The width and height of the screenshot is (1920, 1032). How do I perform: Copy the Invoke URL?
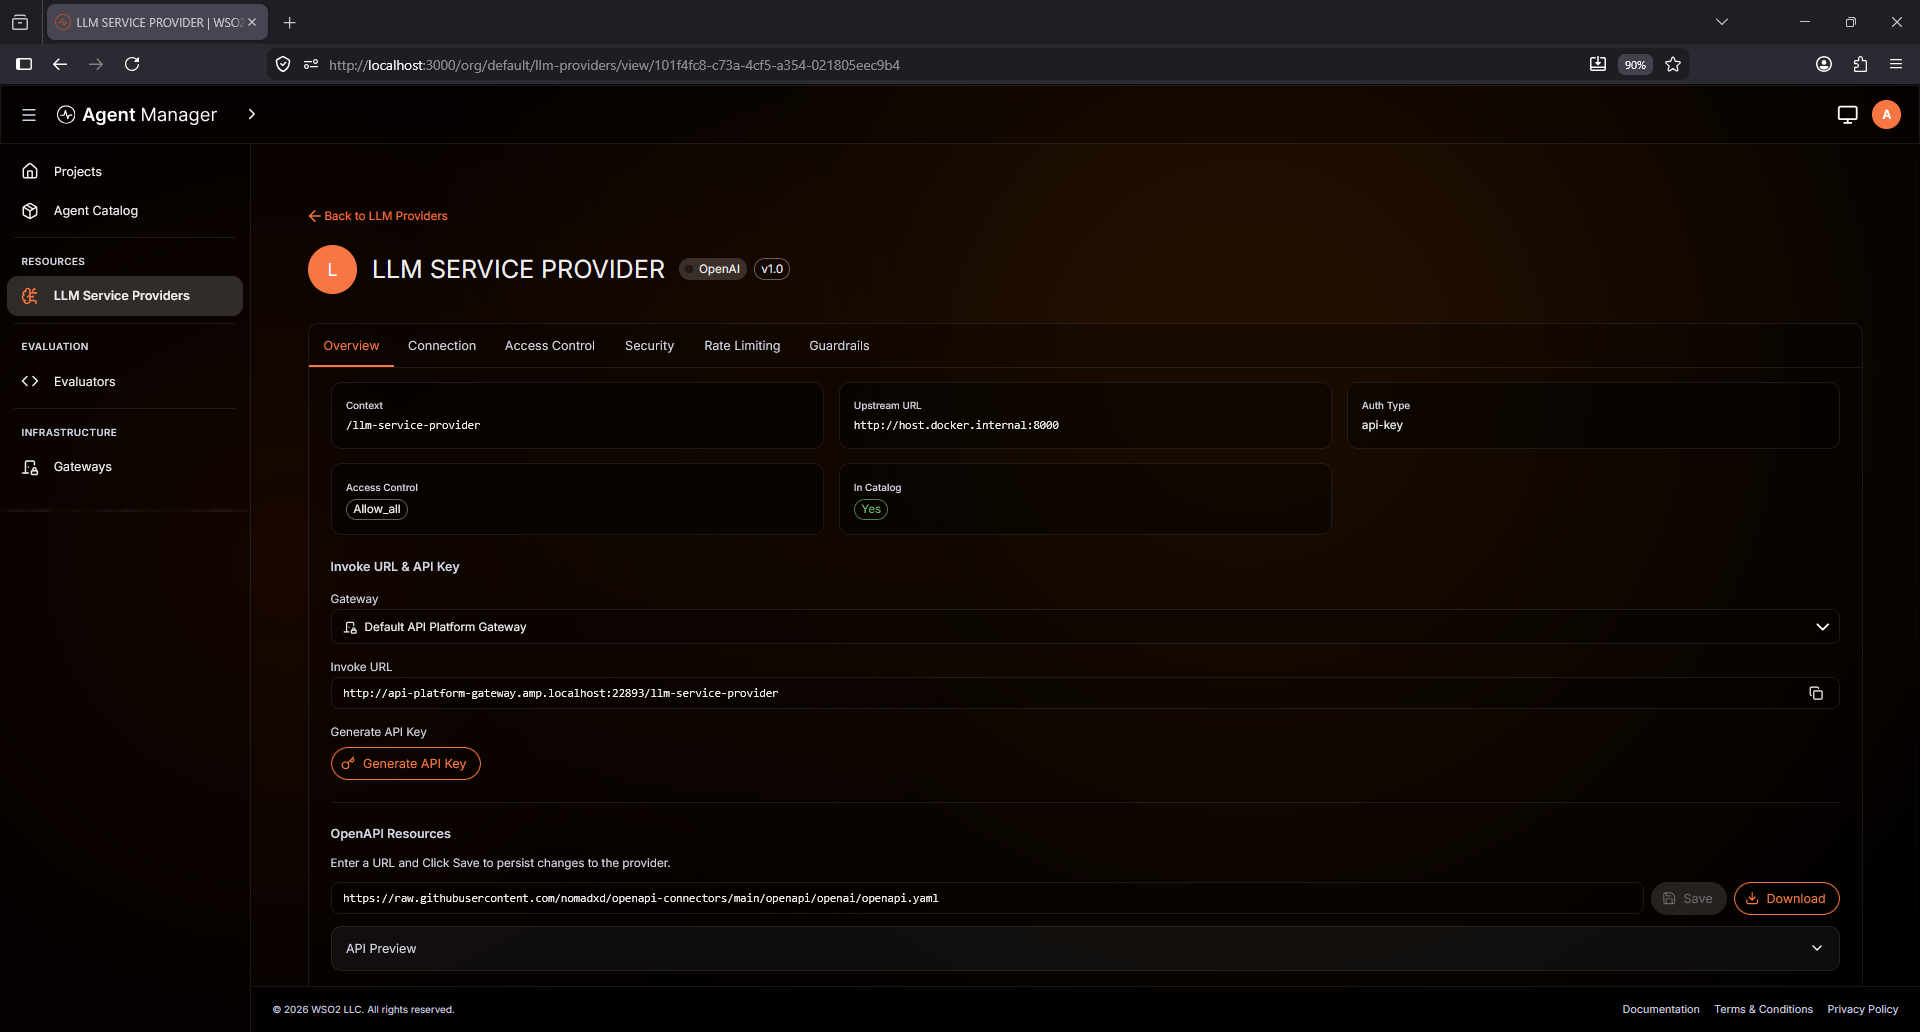click(x=1816, y=694)
